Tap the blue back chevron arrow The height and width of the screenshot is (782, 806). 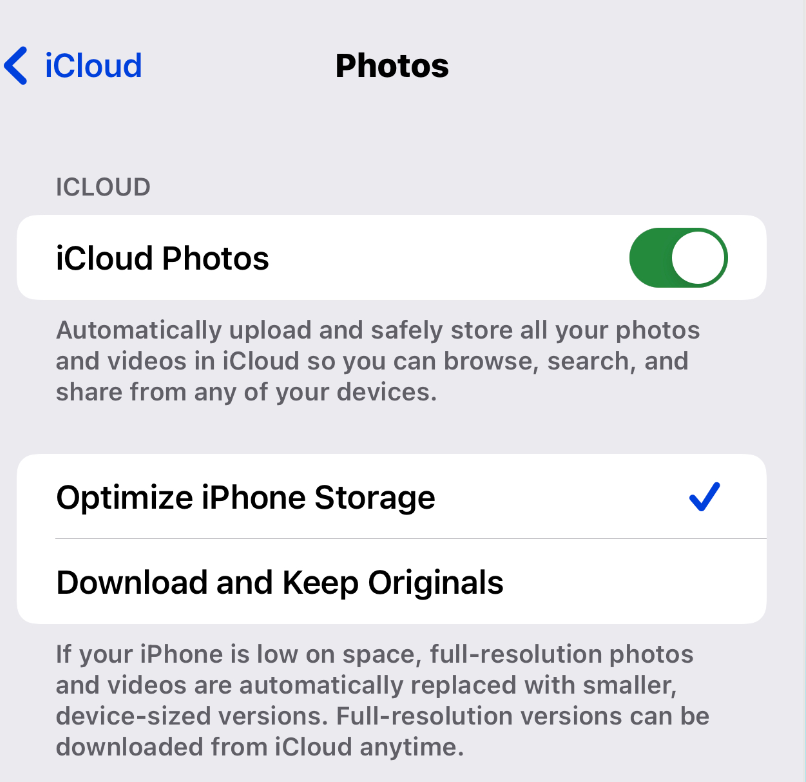[15, 66]
